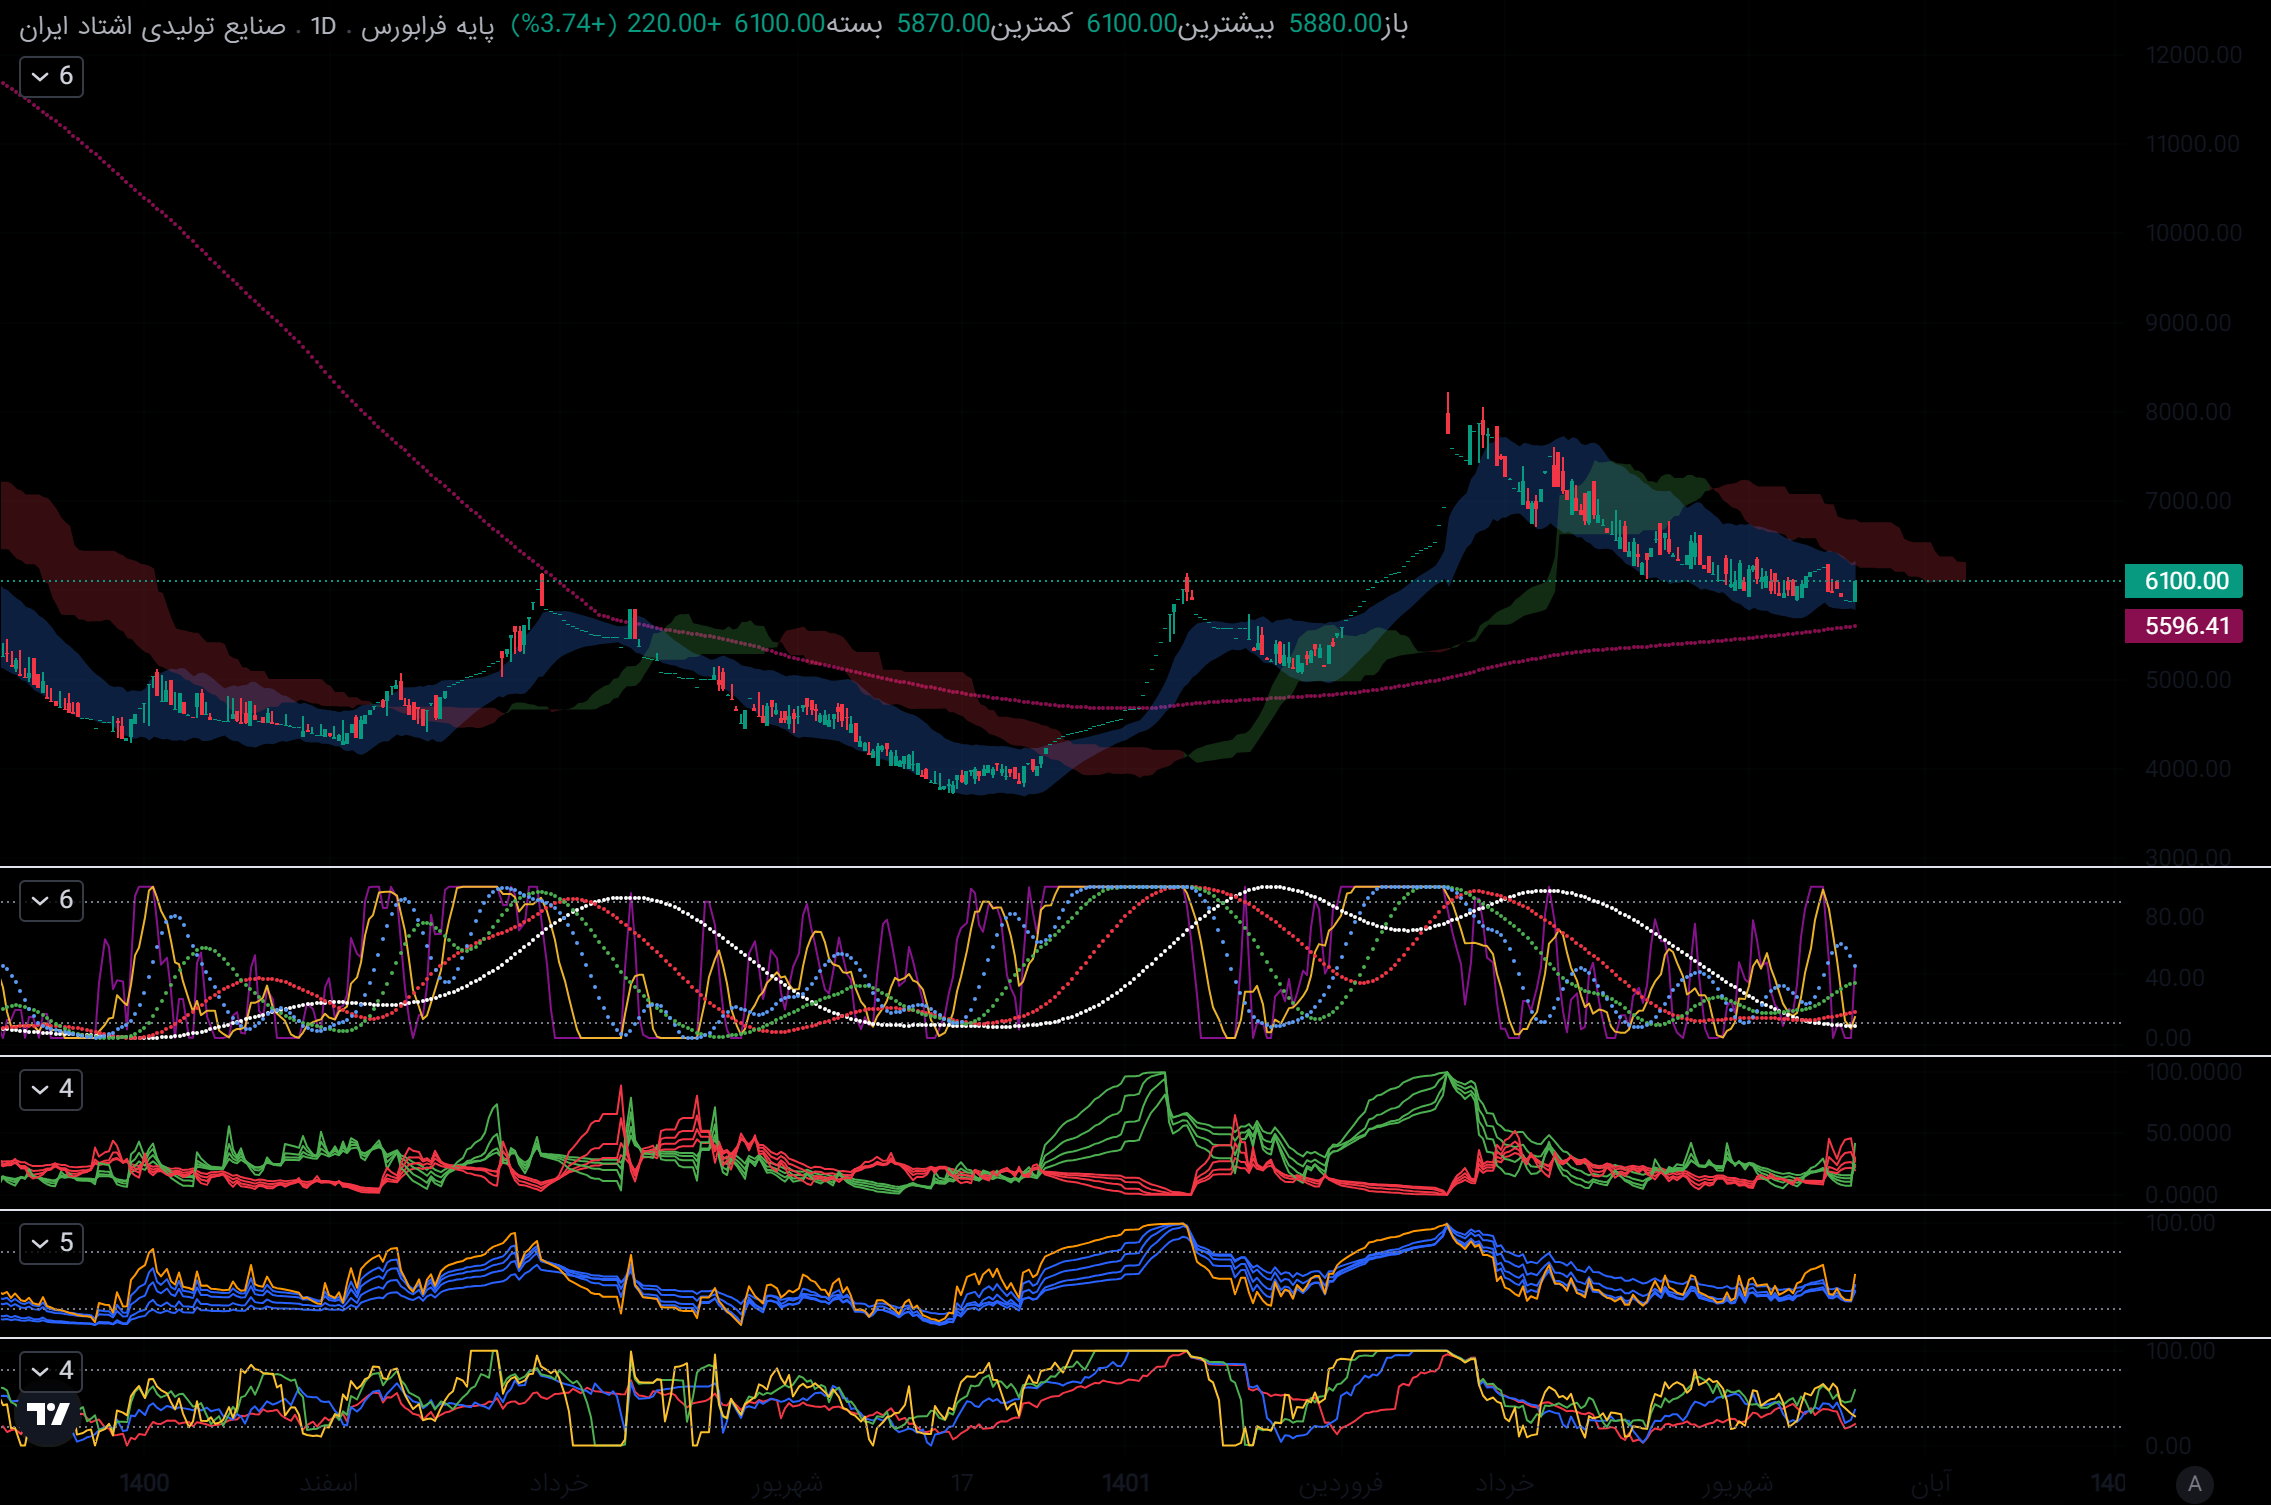Toggle the auto-scale A button
This screenshot has height=1505, width=2271.
coord(2195,1483)
